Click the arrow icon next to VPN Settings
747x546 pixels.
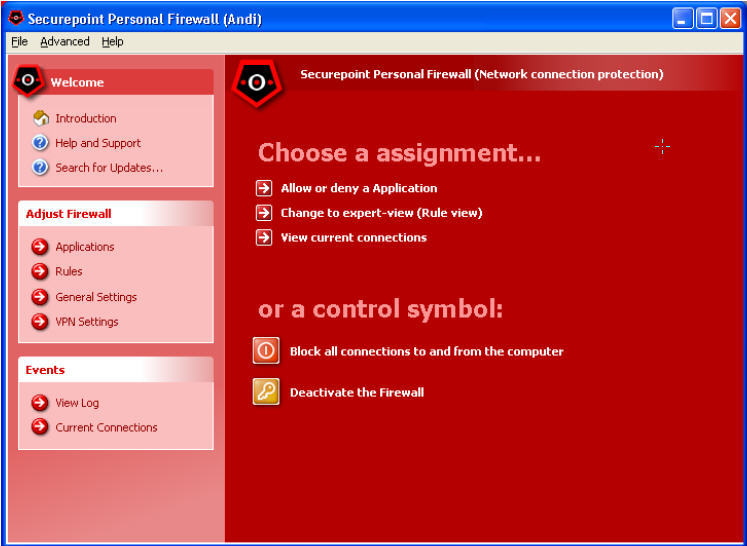pyautogui.click(x=40, y=322)
